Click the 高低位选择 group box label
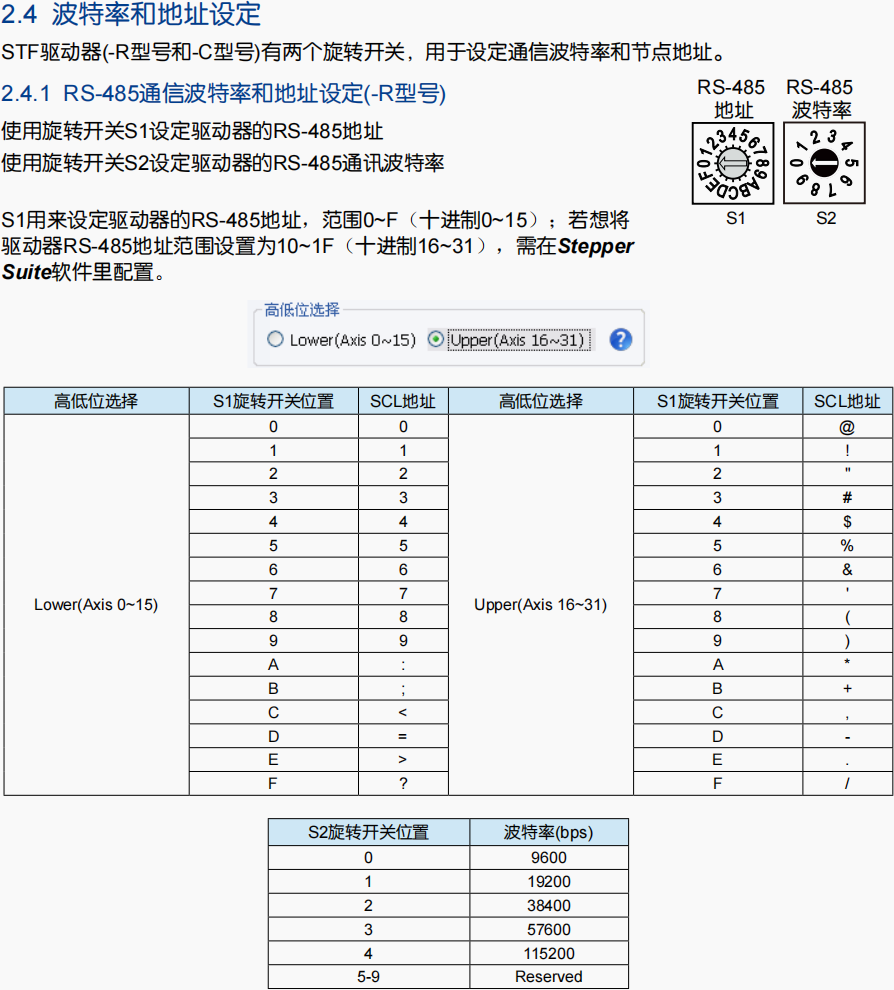894x990 pixels. point(302,310)
